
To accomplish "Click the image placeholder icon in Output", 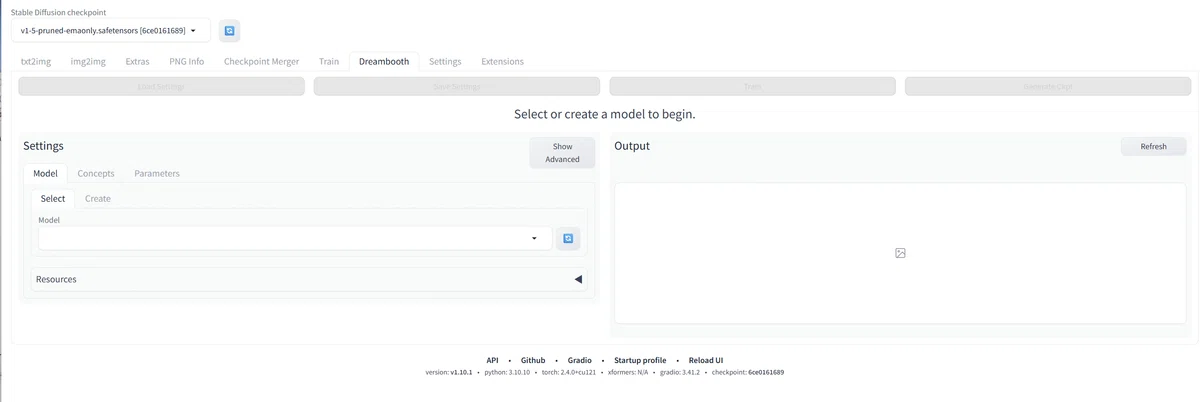I will point(900,253).
